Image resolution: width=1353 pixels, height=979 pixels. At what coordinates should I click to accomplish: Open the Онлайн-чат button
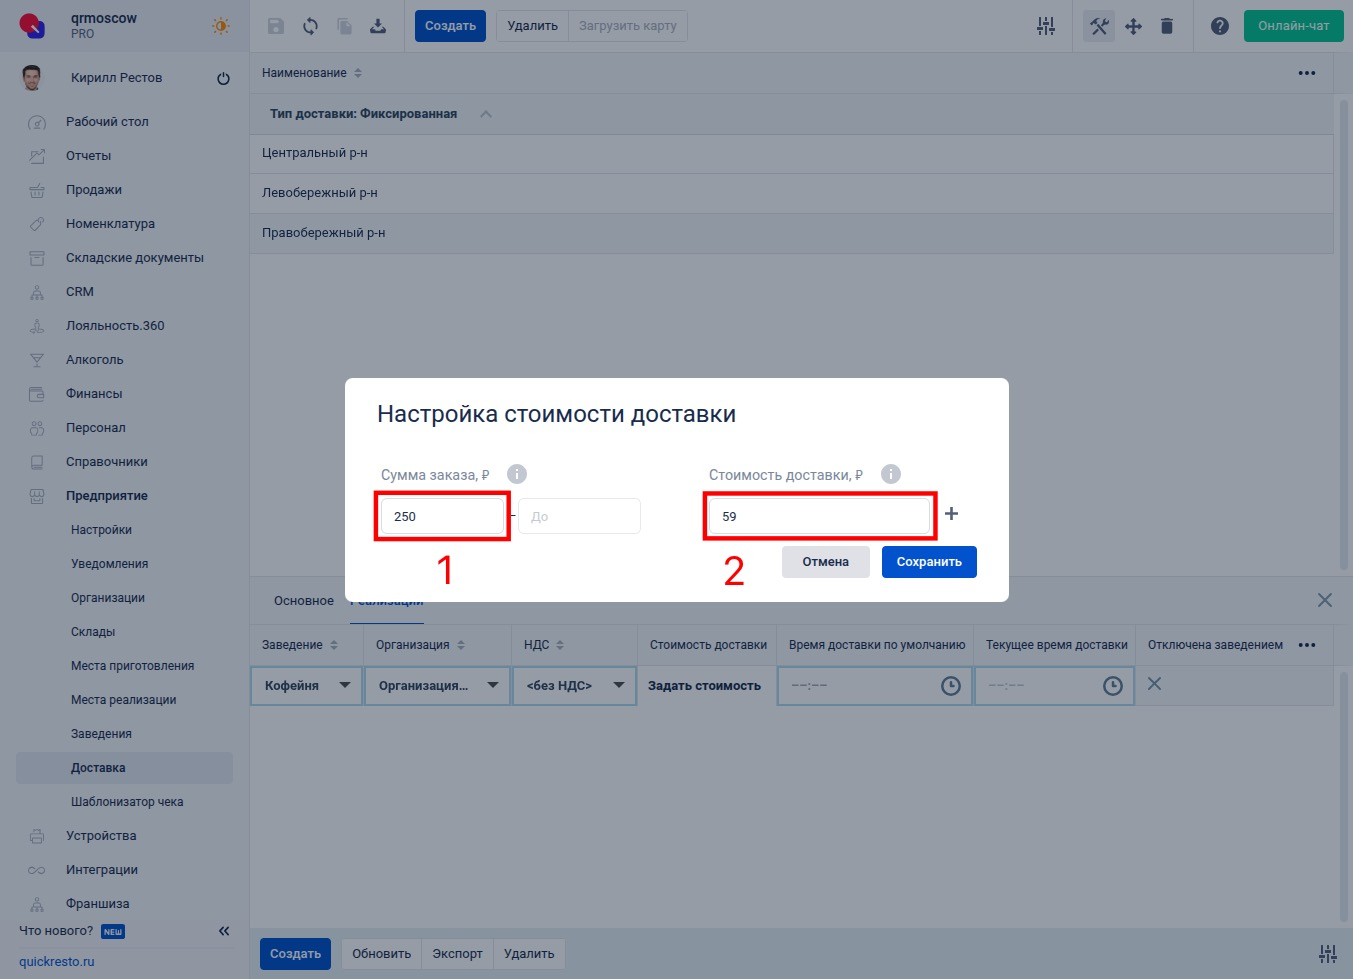coord(1293,26)
